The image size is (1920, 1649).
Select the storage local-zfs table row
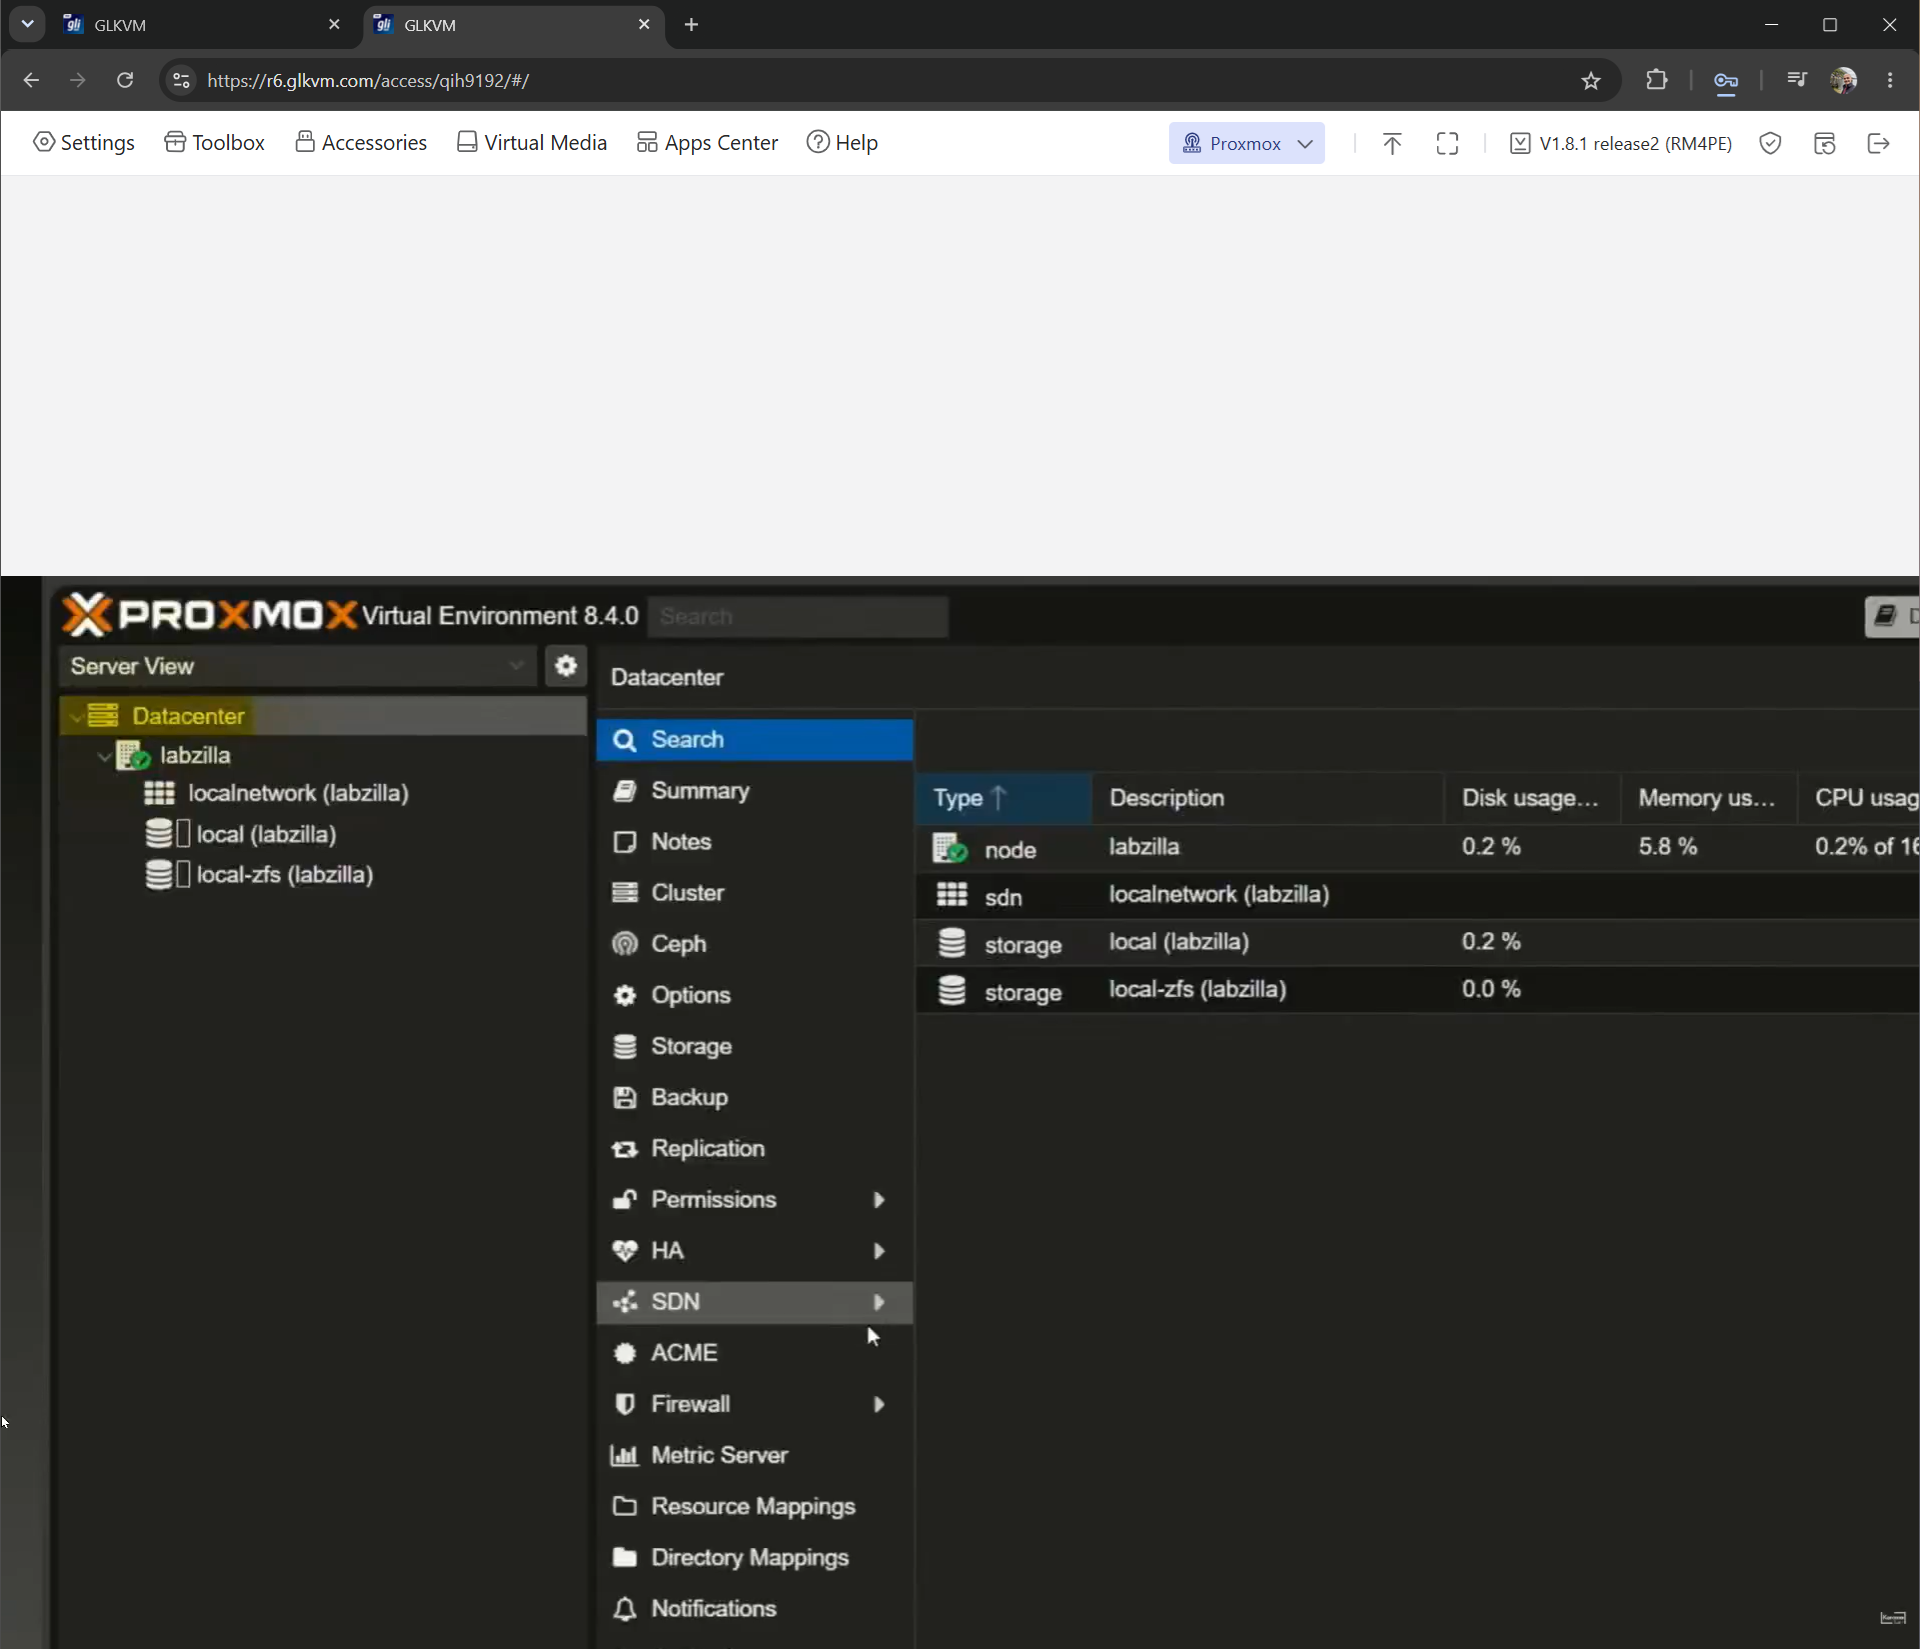tap(1418, 990)
